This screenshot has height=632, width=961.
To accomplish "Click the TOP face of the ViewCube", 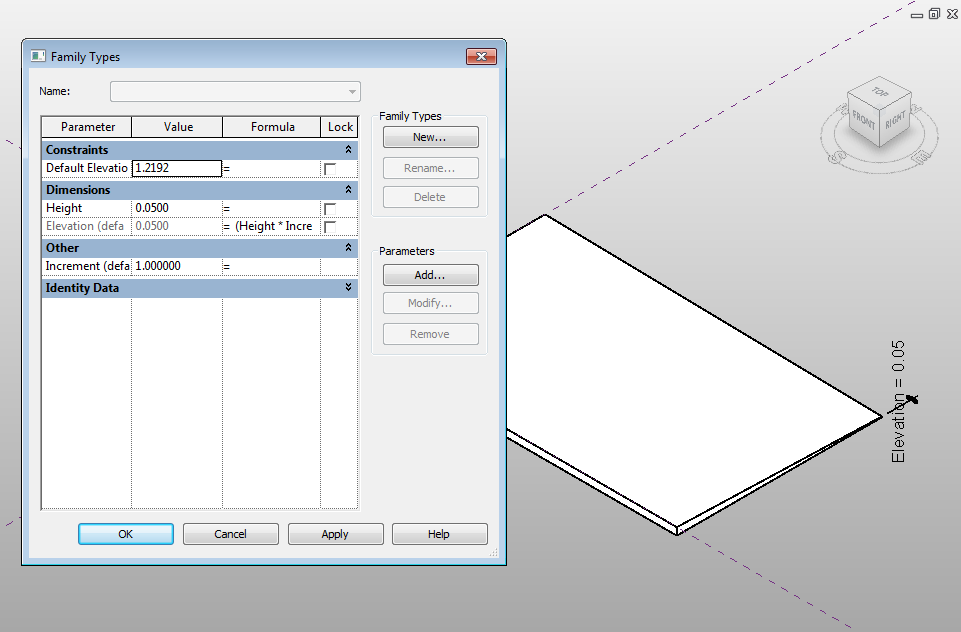I will [880, 92].
